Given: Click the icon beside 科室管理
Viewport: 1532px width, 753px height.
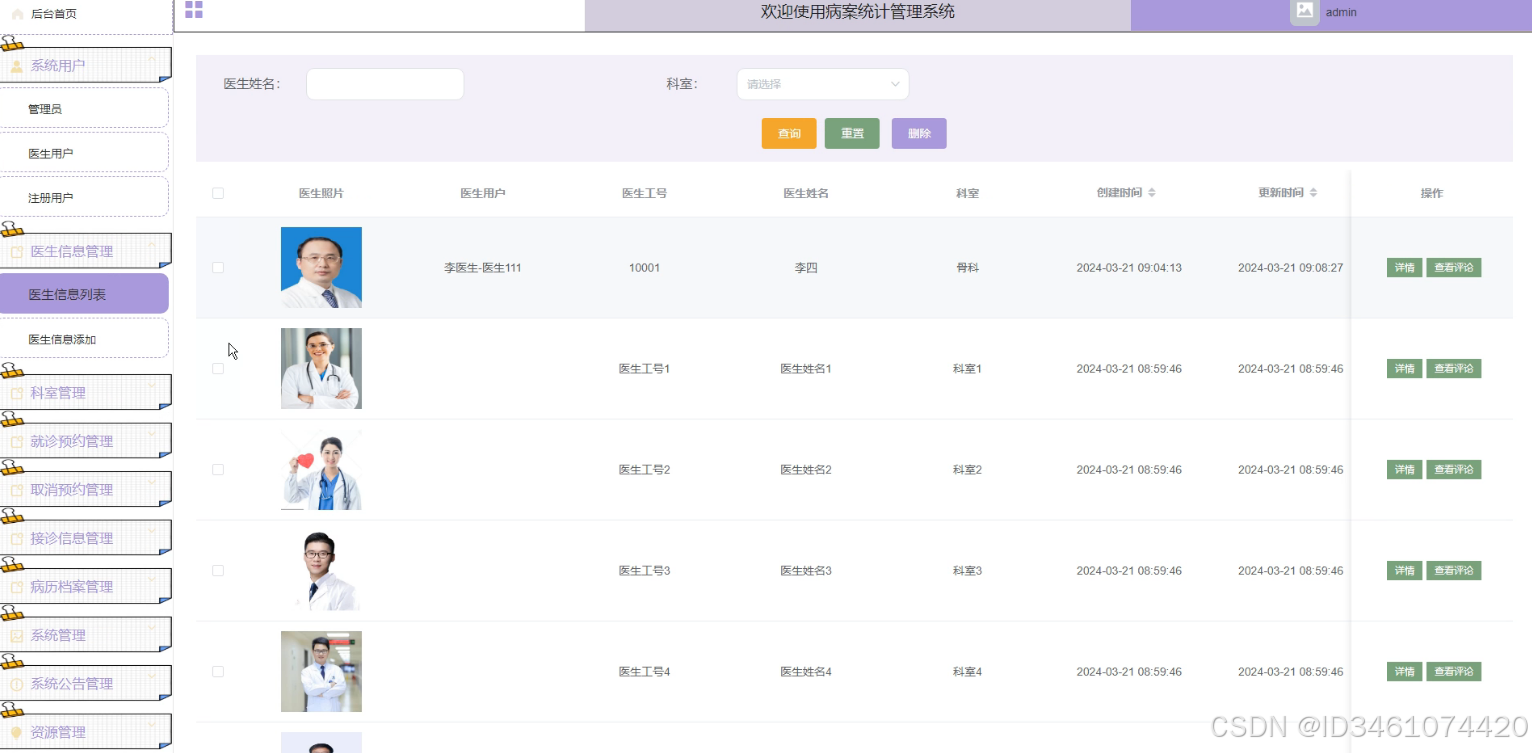Looking at the screenshot, I should click(x=17, y=393).
